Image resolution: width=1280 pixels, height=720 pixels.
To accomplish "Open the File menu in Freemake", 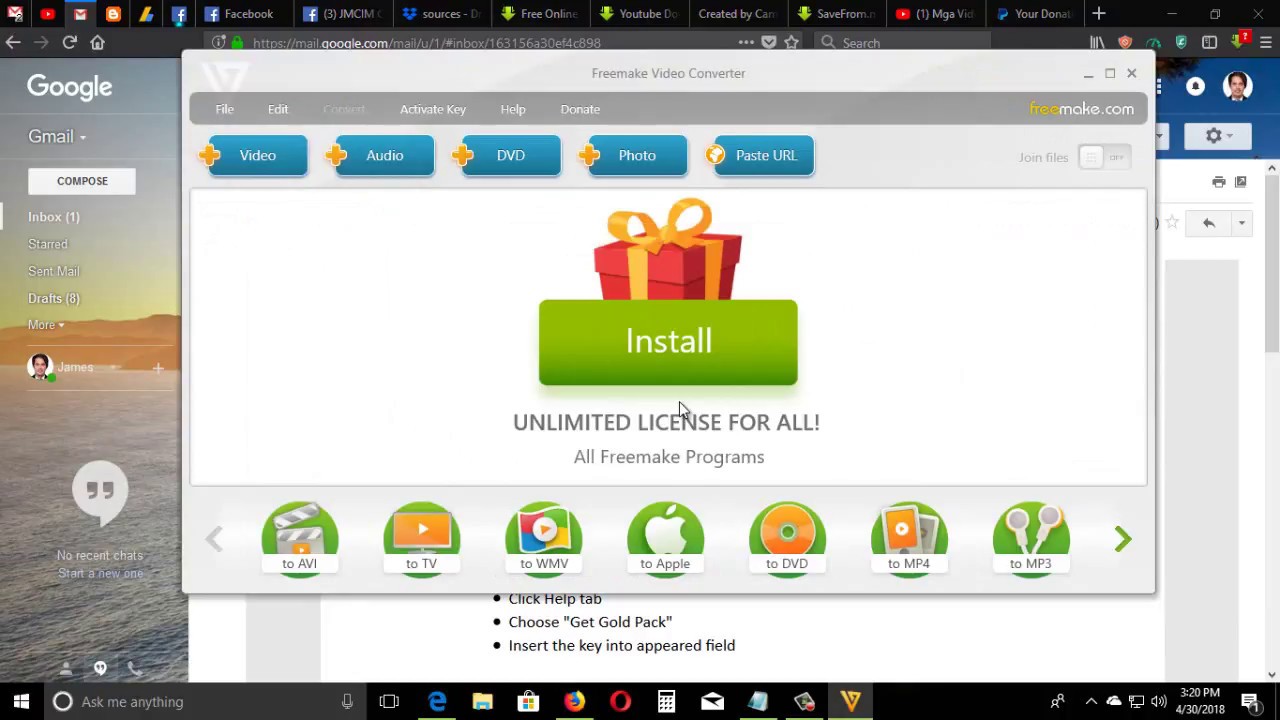I will pyautogui.click(x=224, y=109).
